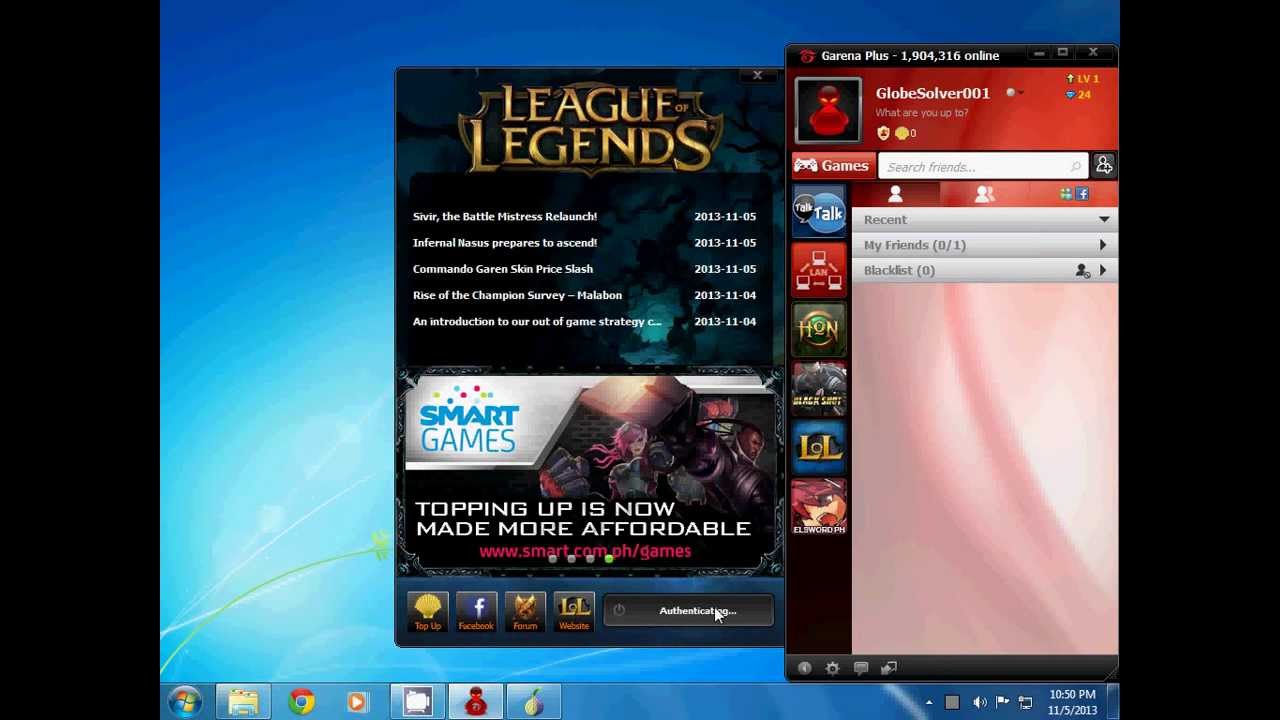Viewport: 1280px width, 720px height.
Task: Click the blacklist user icon in Blacklist row
Action: [1082, 270]
